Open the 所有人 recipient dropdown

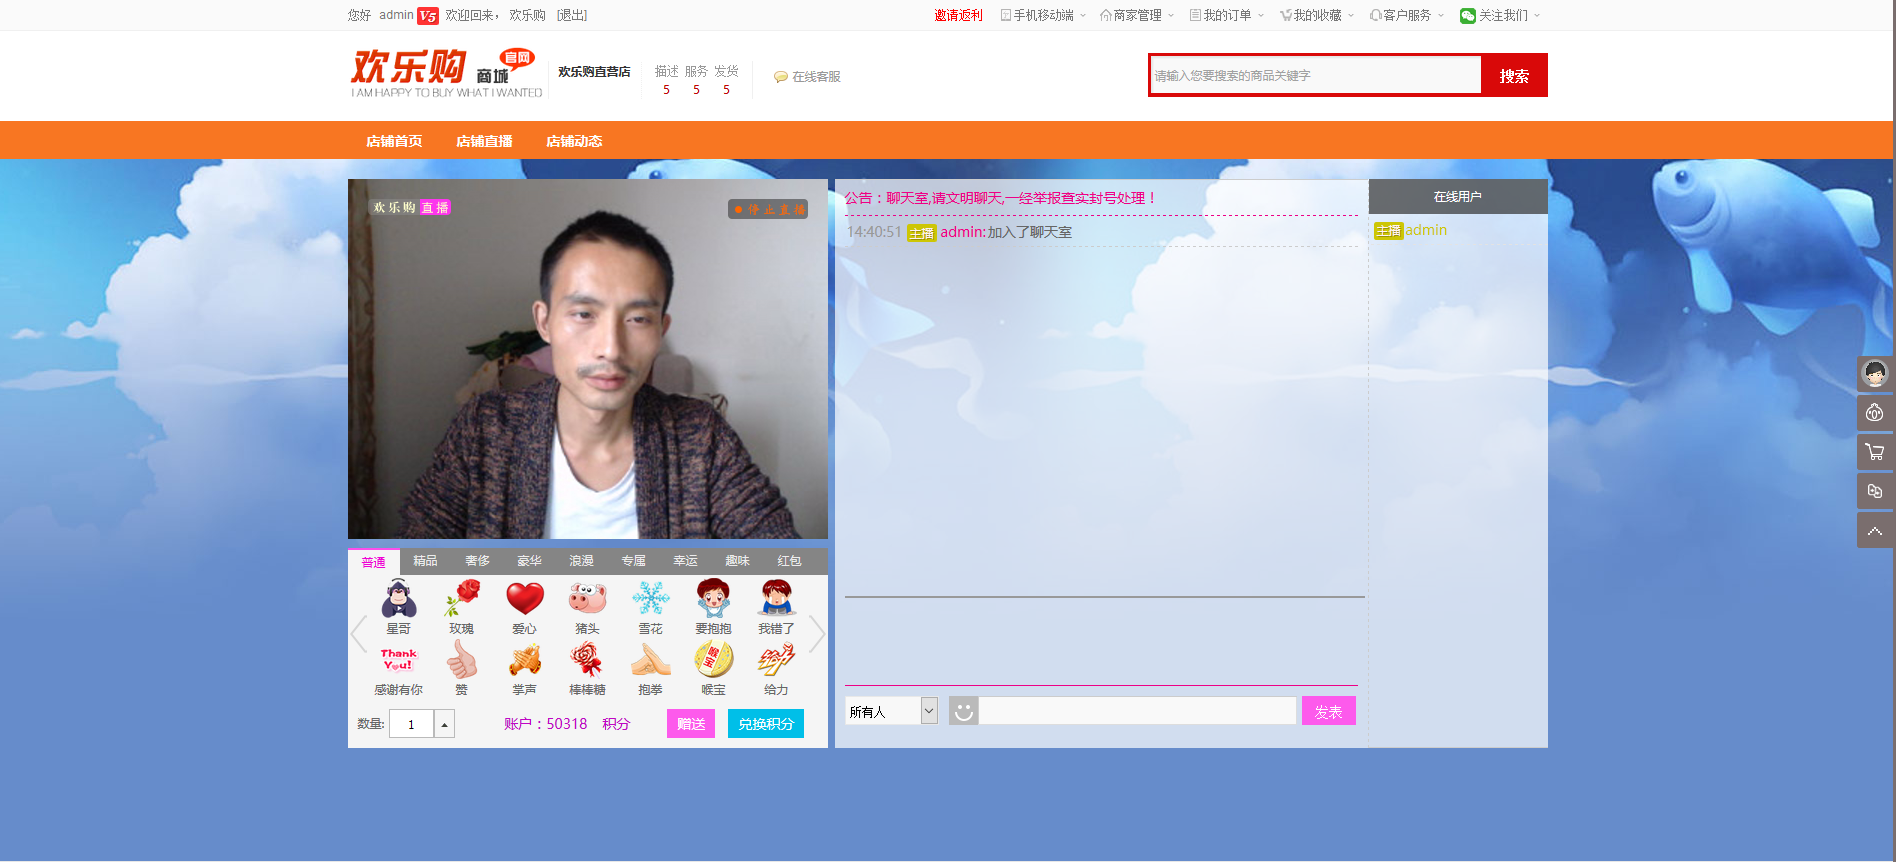point(891,711)
